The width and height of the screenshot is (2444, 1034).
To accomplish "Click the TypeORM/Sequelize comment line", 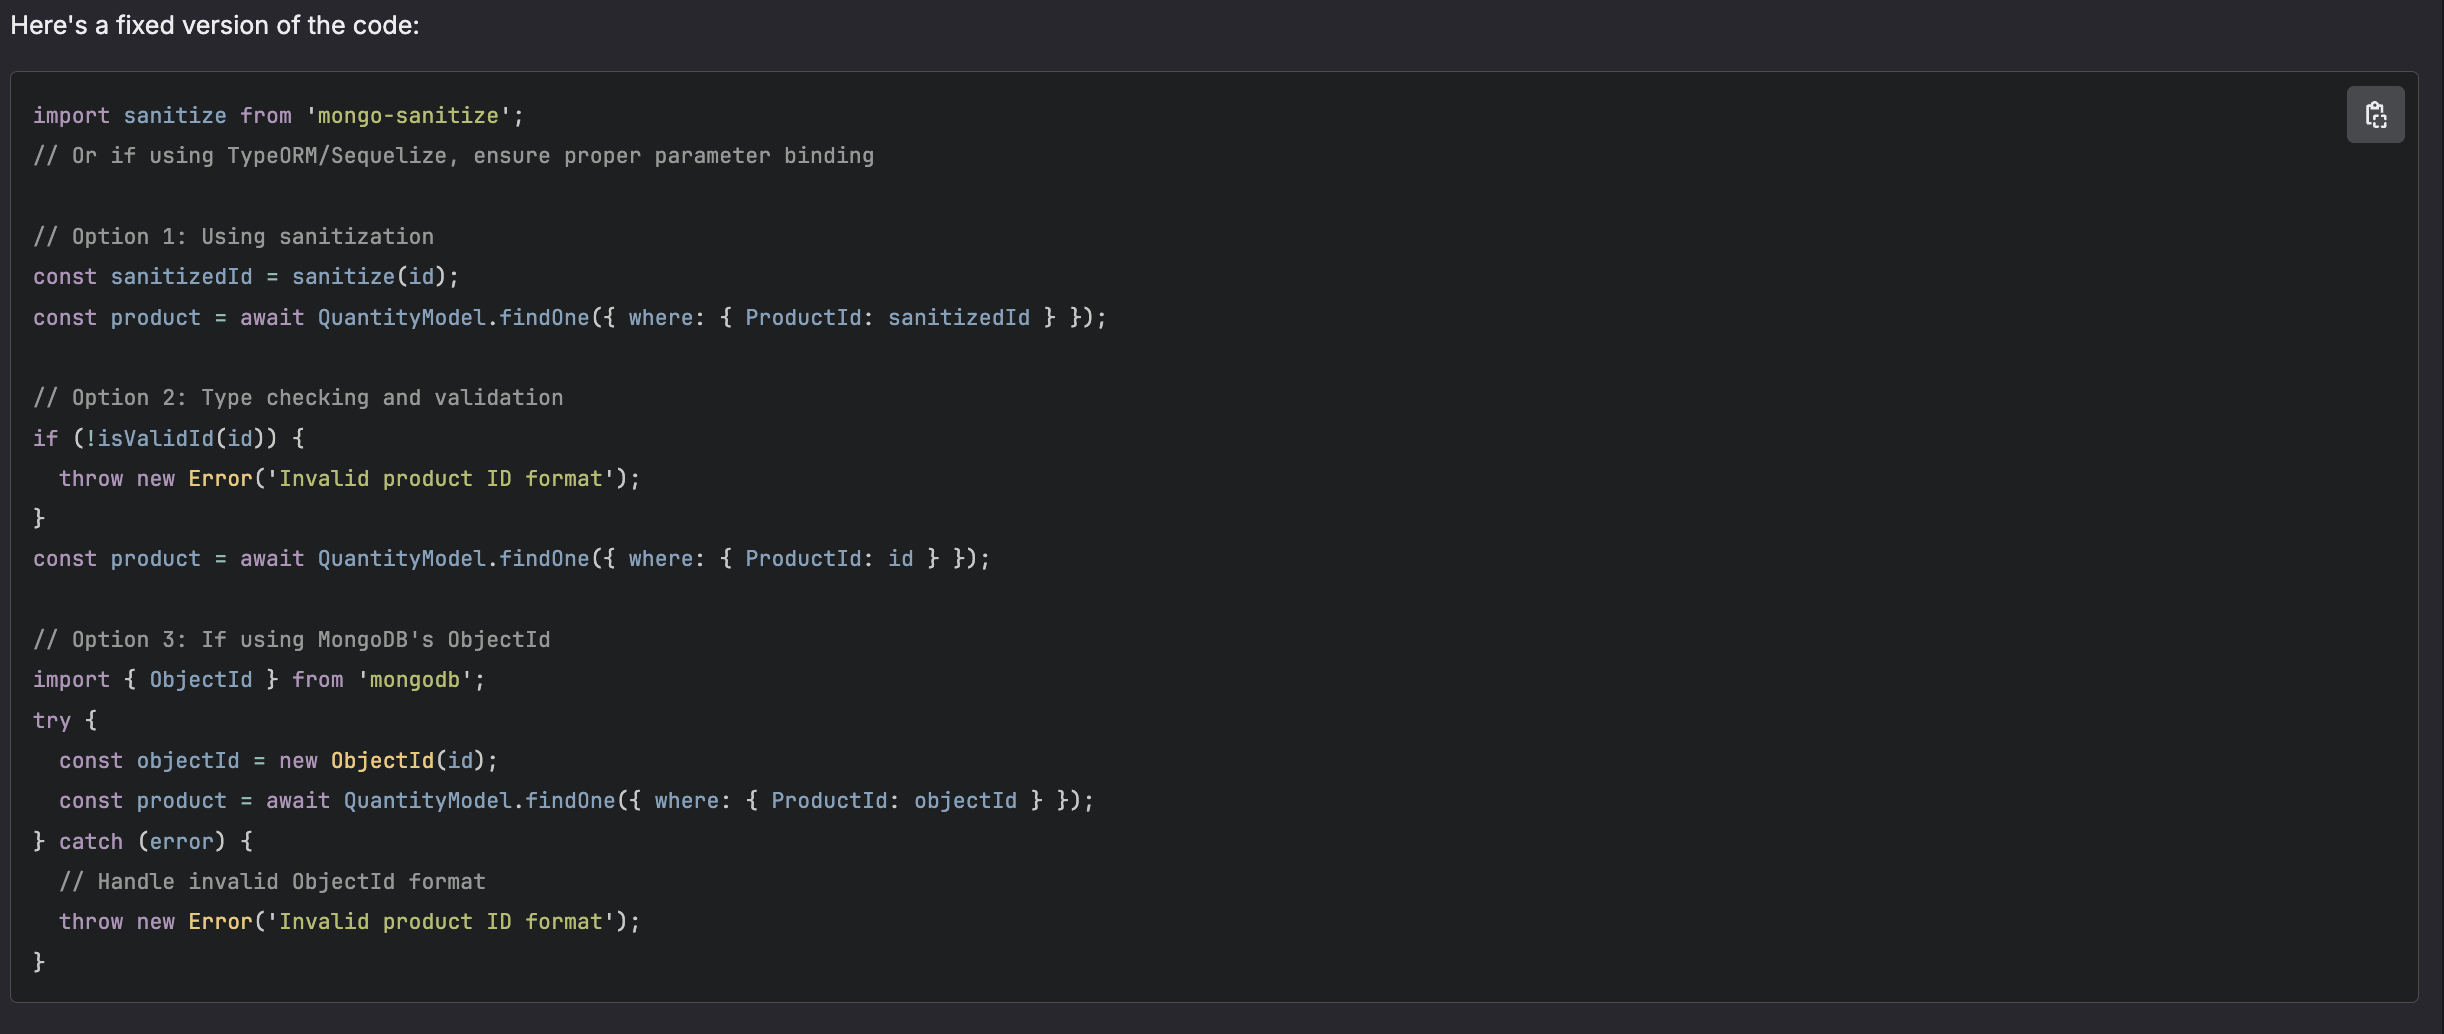I will [x=453, y=156].
